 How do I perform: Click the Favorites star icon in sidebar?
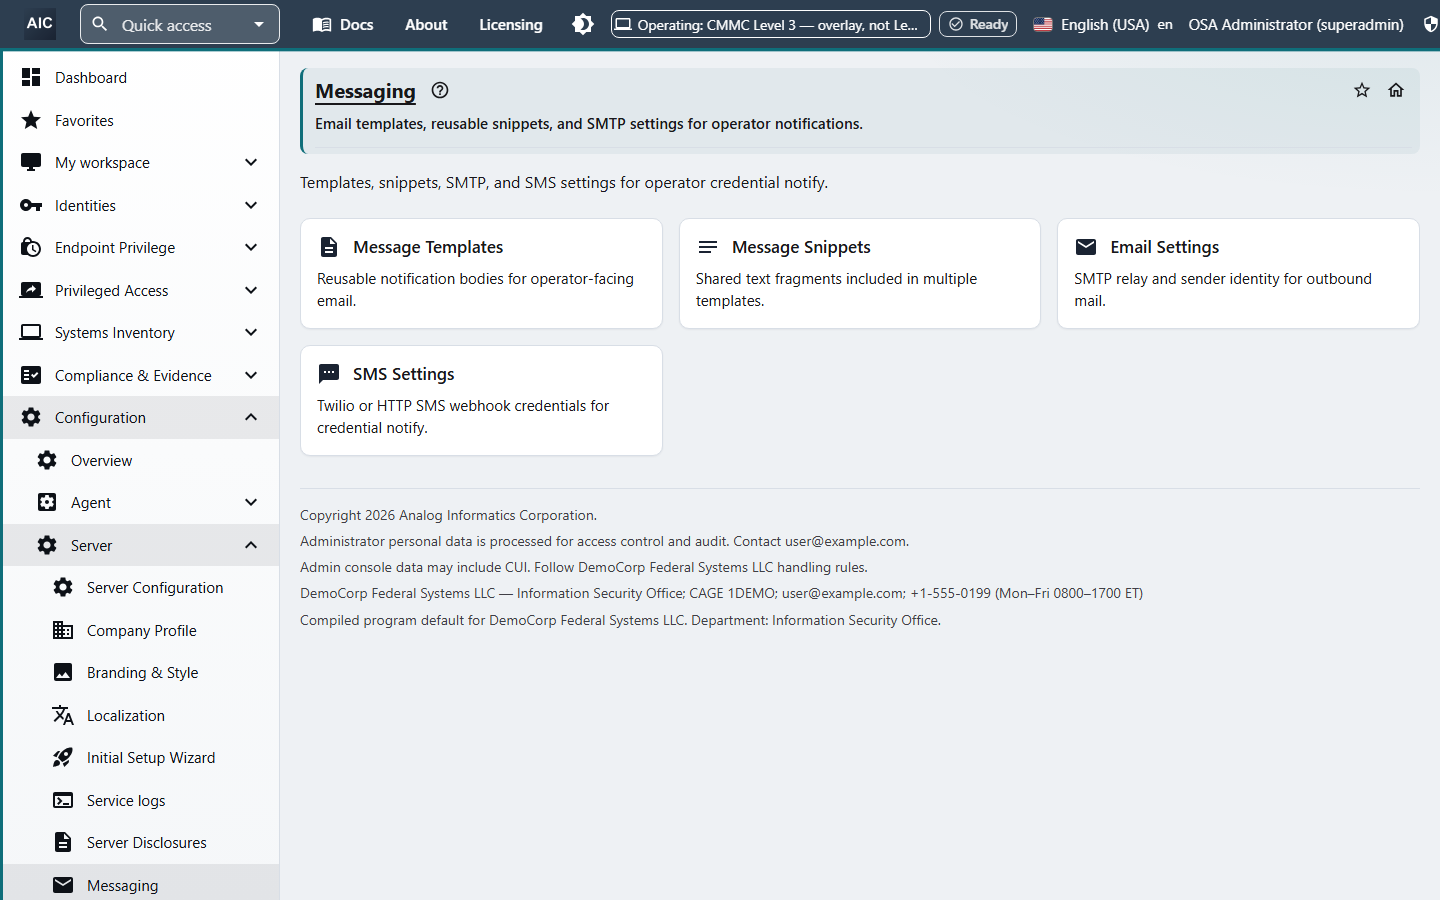[31, 120]
